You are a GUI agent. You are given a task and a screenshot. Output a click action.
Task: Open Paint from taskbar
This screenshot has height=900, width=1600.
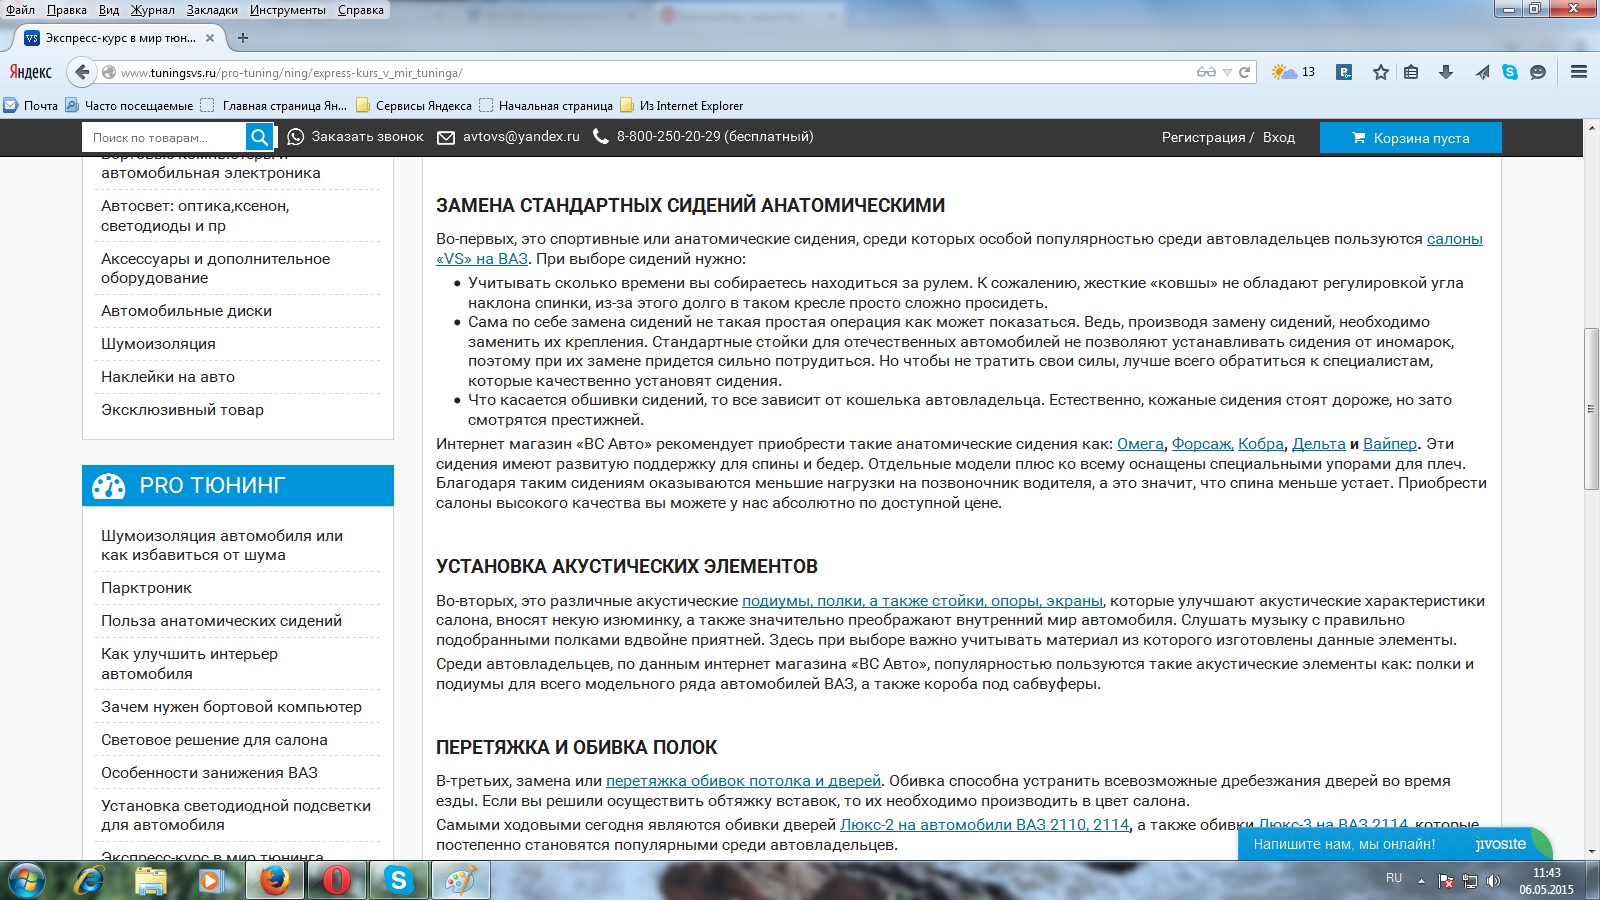pos(460,880)
